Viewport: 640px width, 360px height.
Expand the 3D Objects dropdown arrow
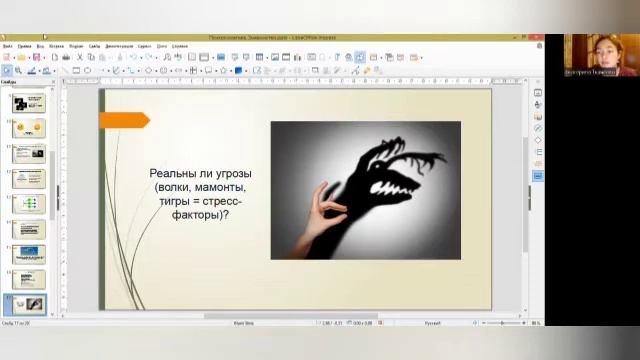pyautogui.click(x=246, y=71)
